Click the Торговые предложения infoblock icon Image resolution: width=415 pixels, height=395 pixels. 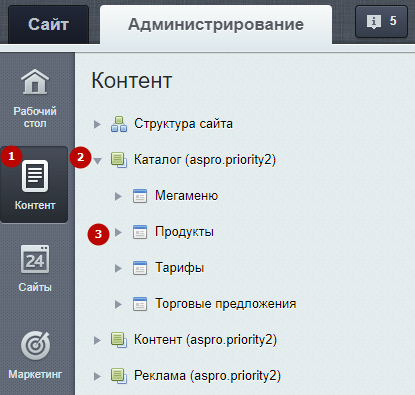tap(140, 304)
